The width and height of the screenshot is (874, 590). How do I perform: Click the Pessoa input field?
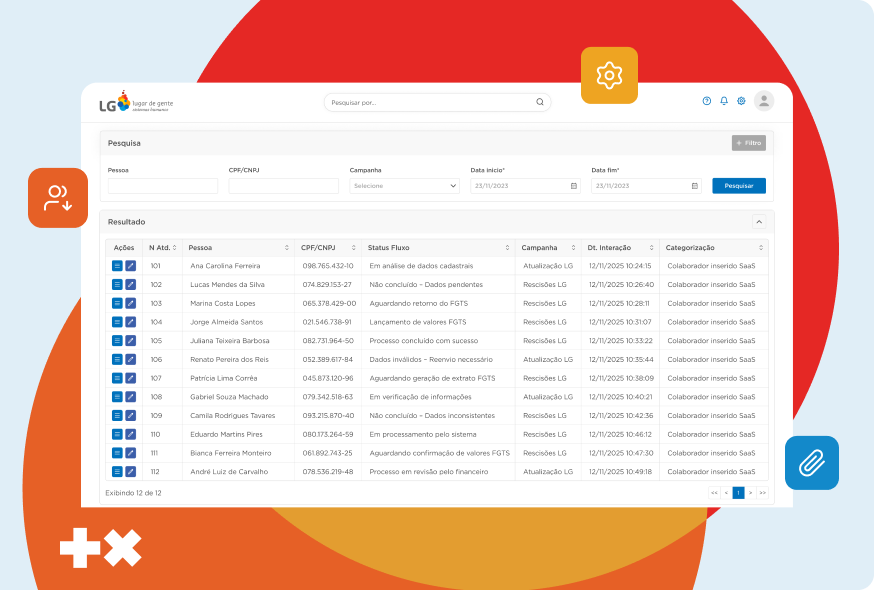(163, 186)
